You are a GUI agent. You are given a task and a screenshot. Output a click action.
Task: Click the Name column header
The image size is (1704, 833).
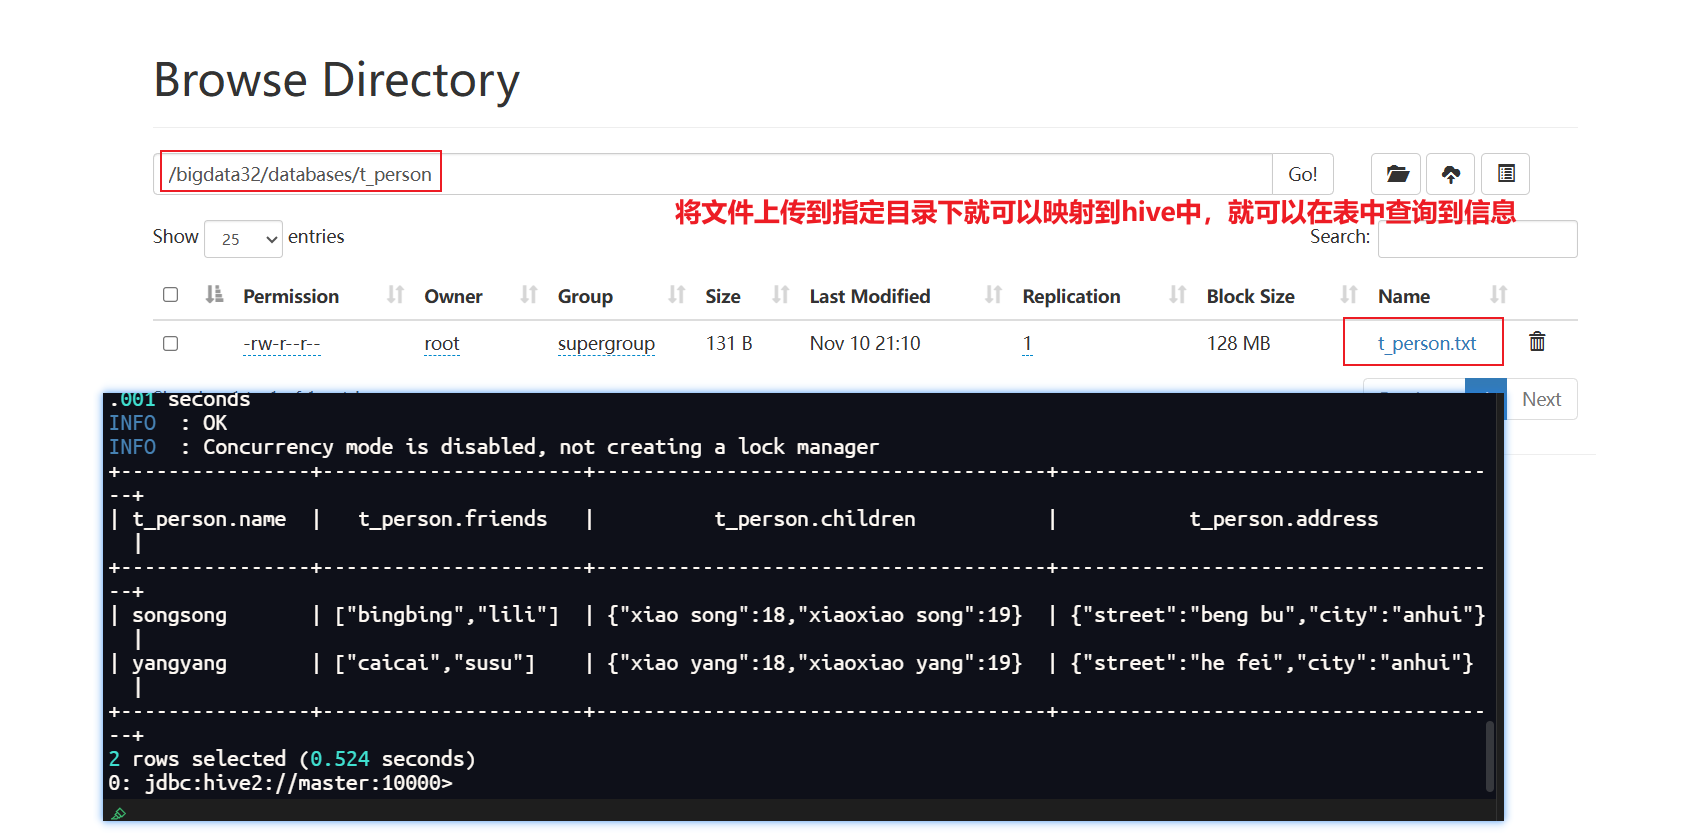point(1404,296)
